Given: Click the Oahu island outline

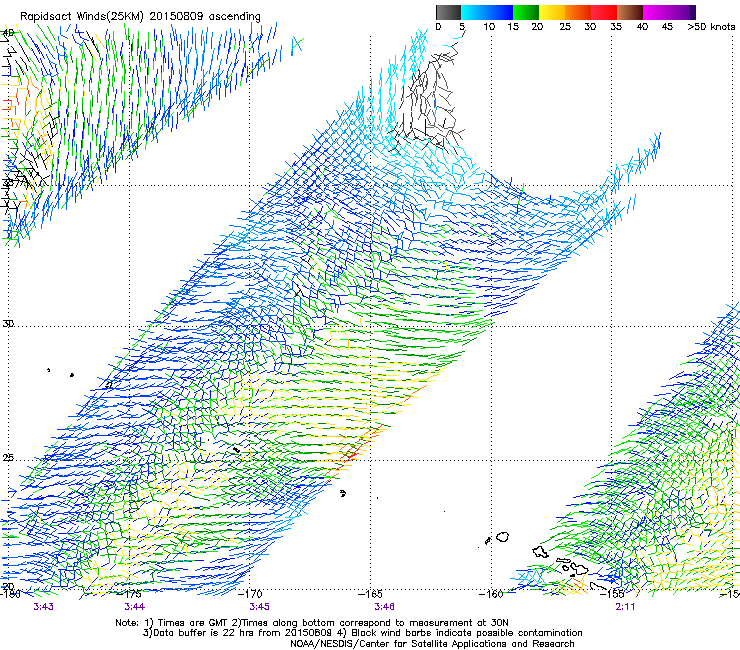Looking at the screenshot, I should tap(540, 552).
